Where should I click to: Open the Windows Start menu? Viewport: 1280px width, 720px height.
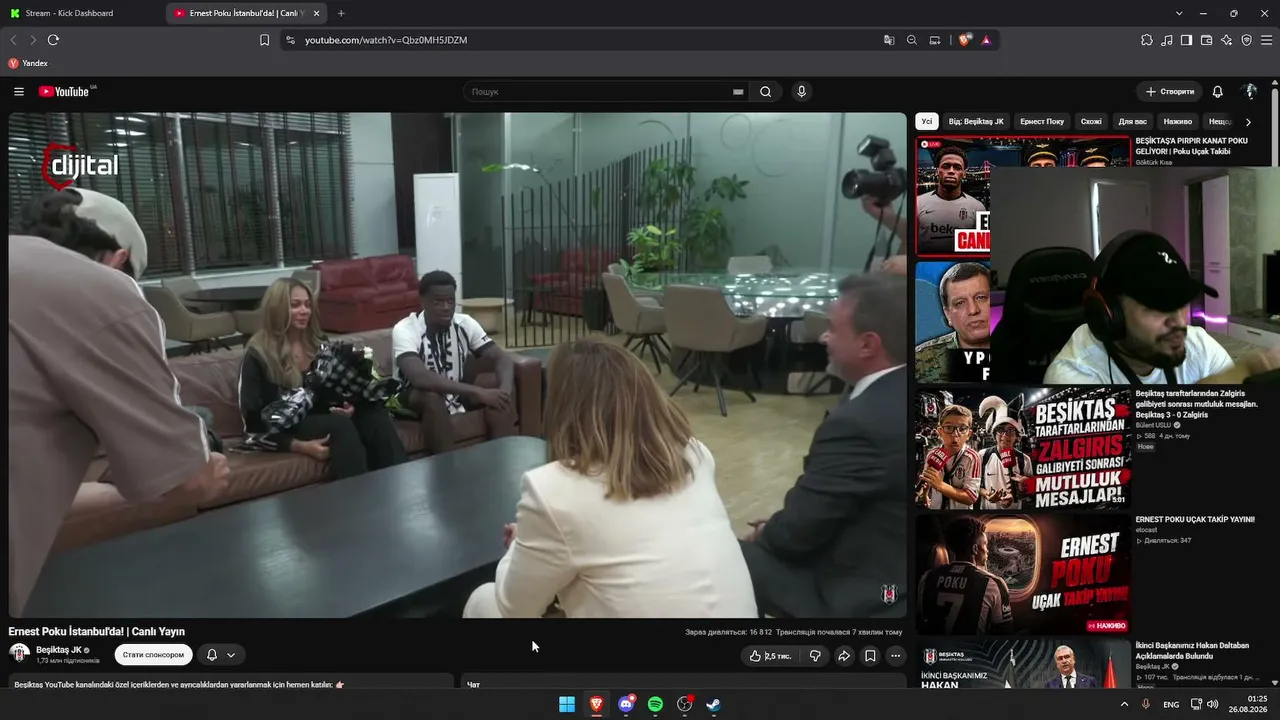click(x=567, y=704)
